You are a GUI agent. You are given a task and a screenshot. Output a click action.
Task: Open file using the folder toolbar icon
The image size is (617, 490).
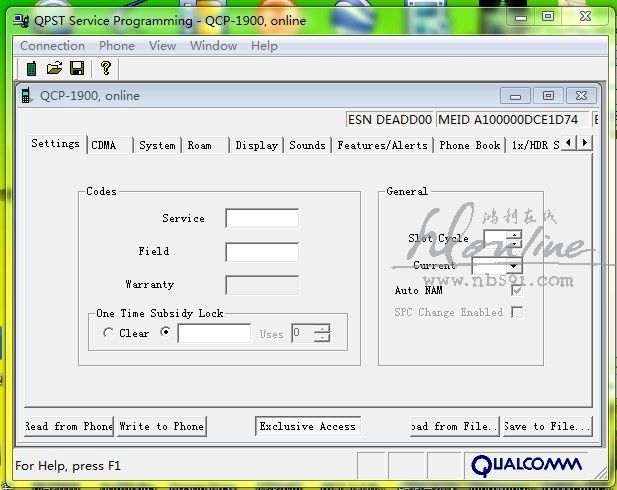tap(54, 68)
